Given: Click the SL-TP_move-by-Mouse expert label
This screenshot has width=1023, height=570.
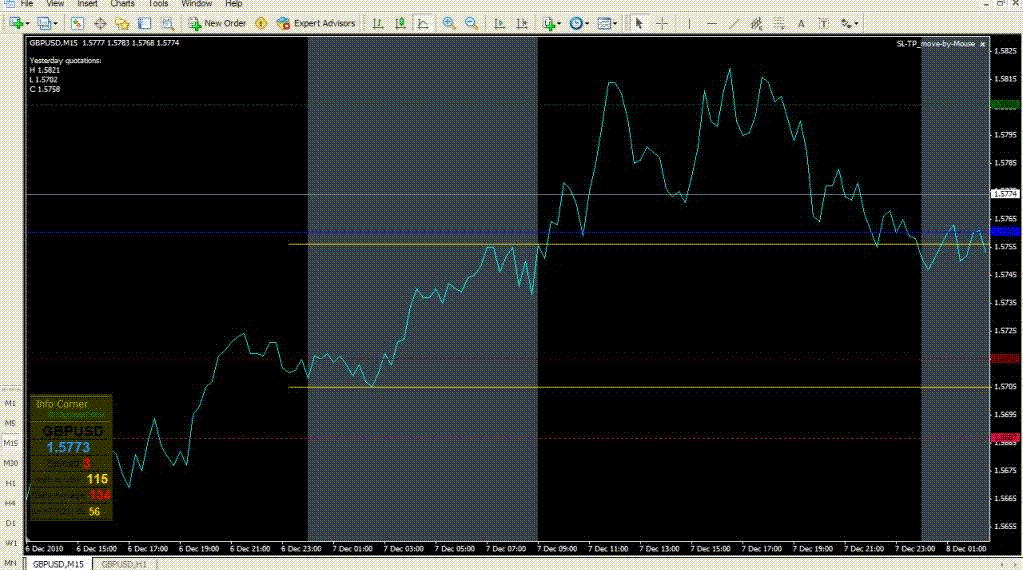Looking at the screenshot, I should pyautogui.click(x=936, y=44).
